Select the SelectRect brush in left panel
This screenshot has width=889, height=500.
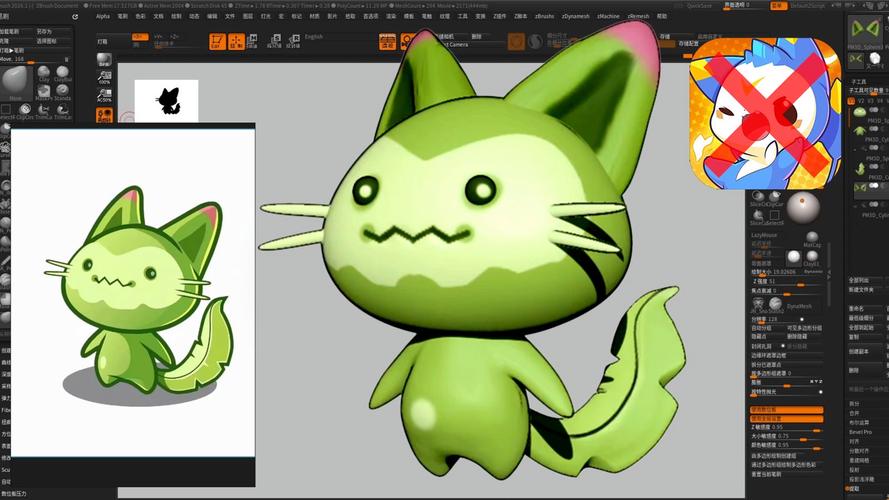6,111
